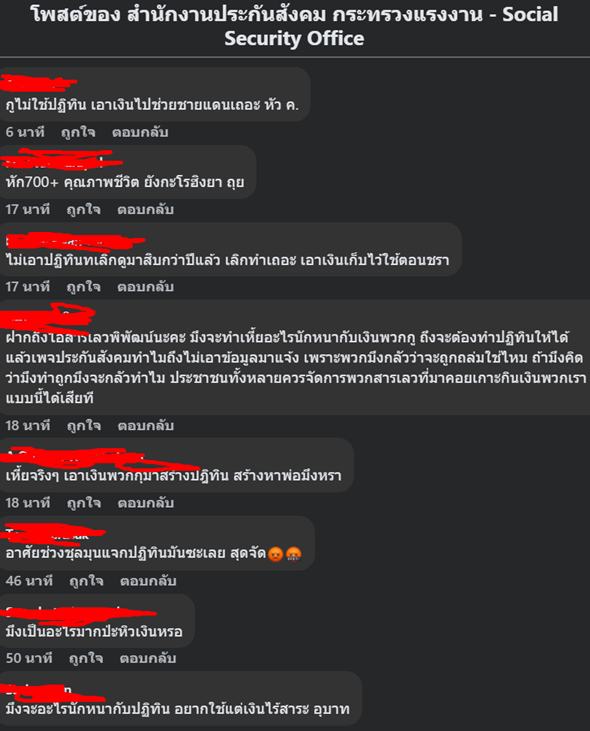
Task: Like the long comment starting with ฝากถึง
Action: coord(84,426)
